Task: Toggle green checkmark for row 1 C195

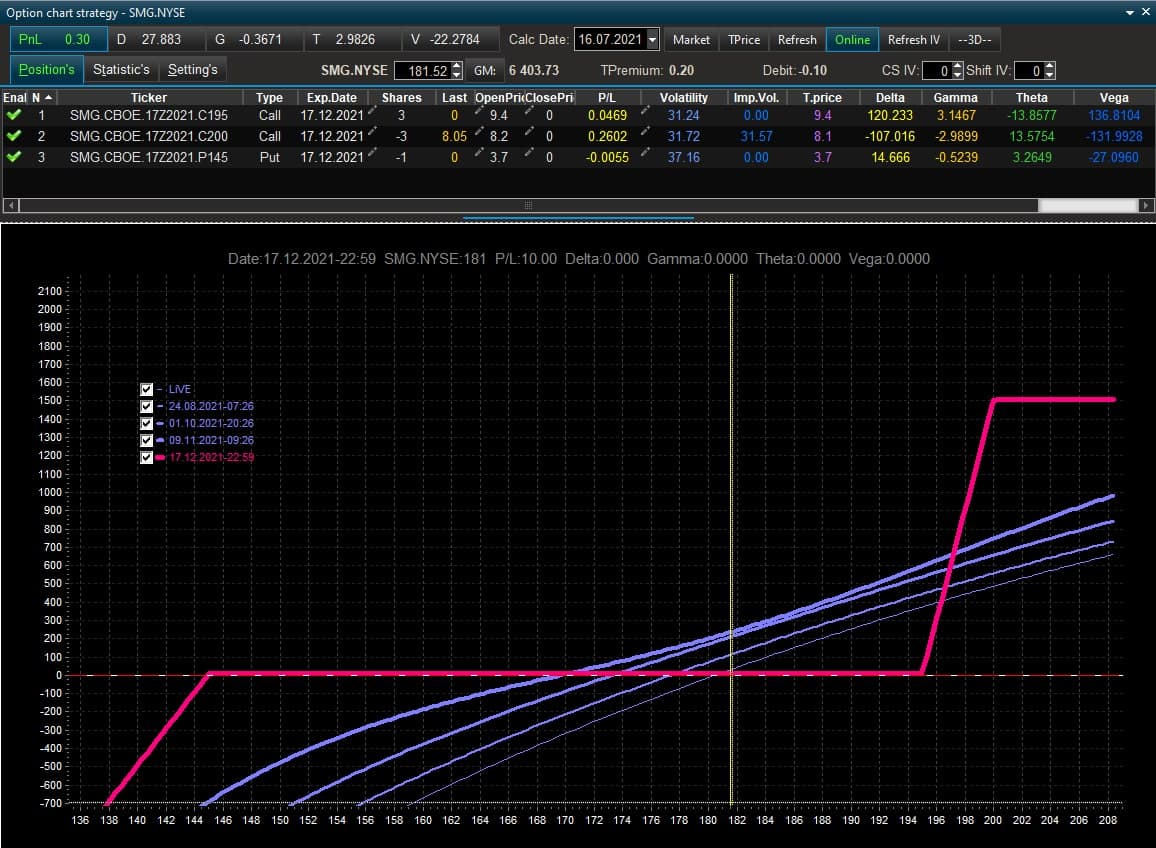Action: click(13, 115)
